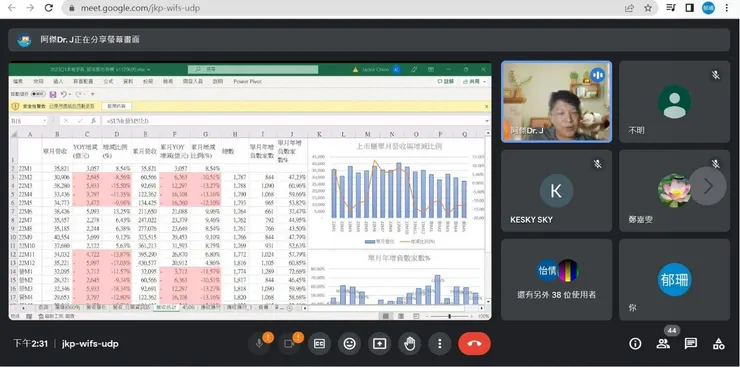Reload the Meet page
This screenshot has height=367, width=740.
click(x=49, y=8)
